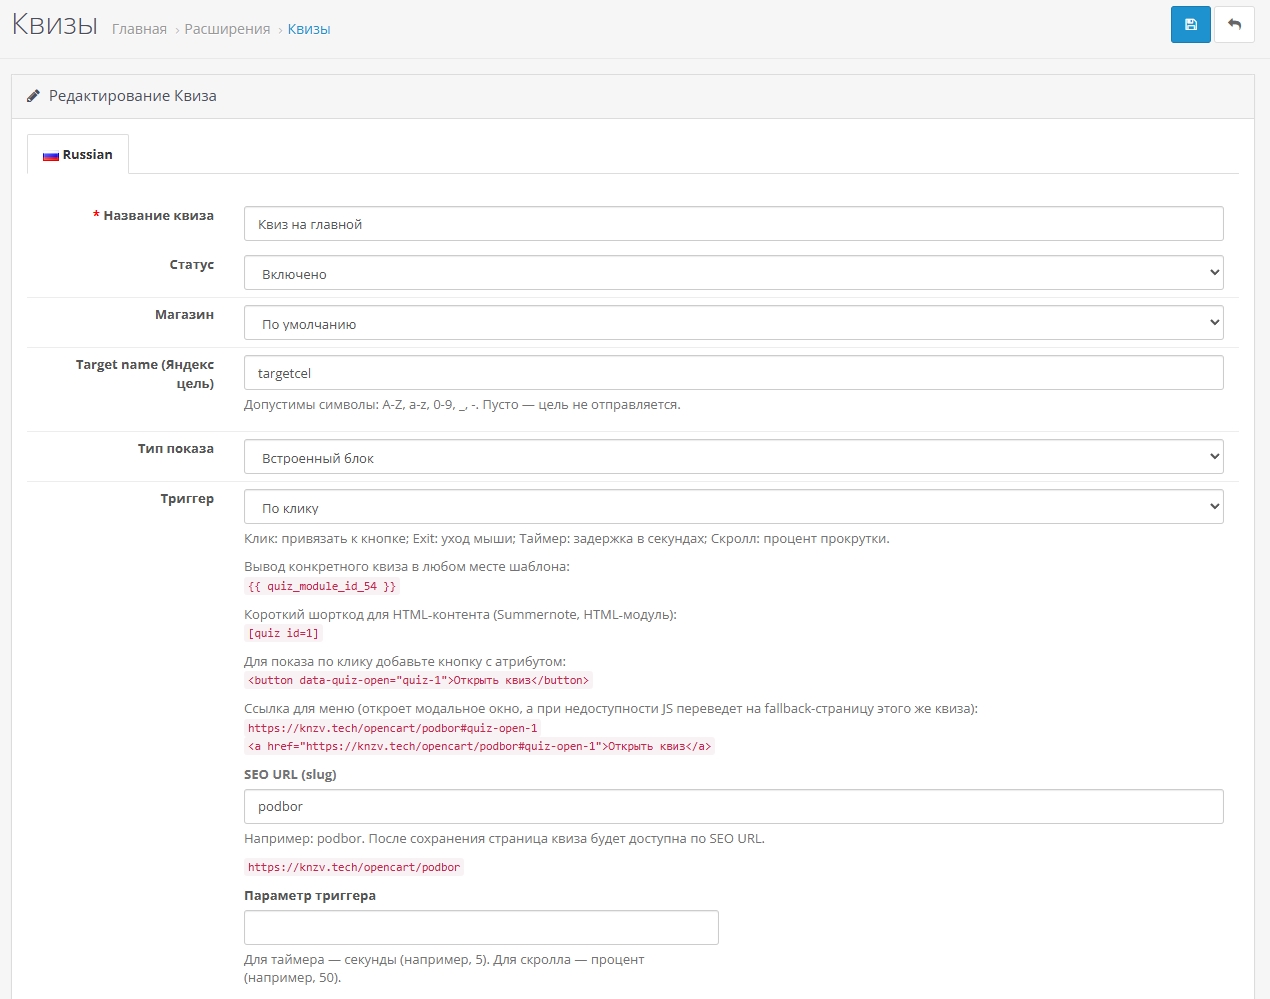Click the blue save floppy disk icon
The width and height of the screenshot is (1270, 999).
(1190, 25)
